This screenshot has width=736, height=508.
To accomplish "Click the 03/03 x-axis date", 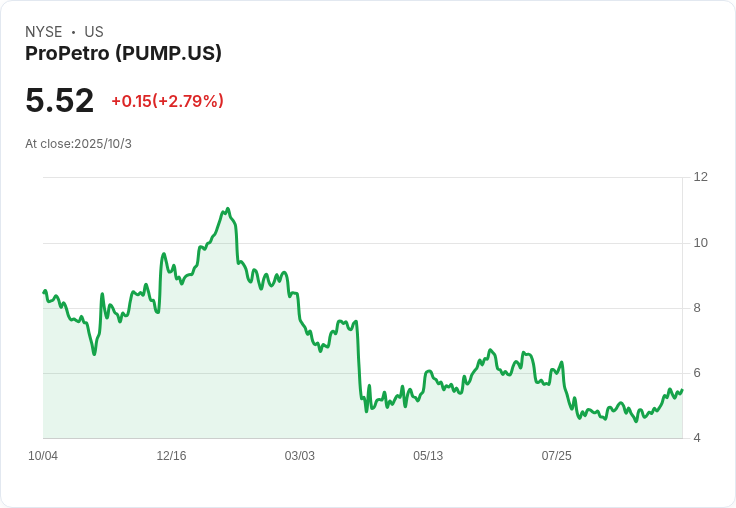I will click(299, 456).
